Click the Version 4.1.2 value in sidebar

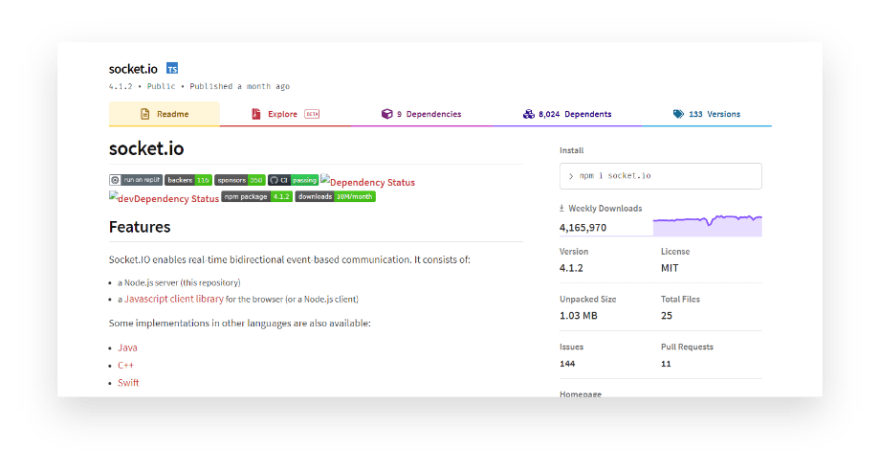[x=571, y=268]
